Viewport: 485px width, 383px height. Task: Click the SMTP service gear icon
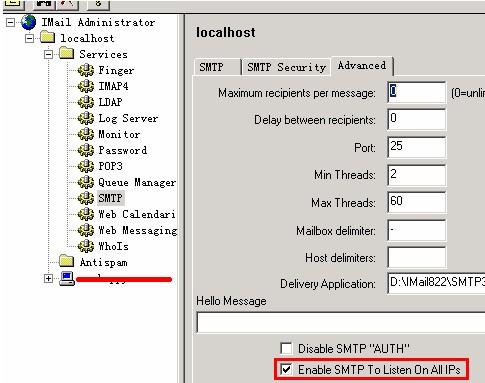click(x=86, y=198)
